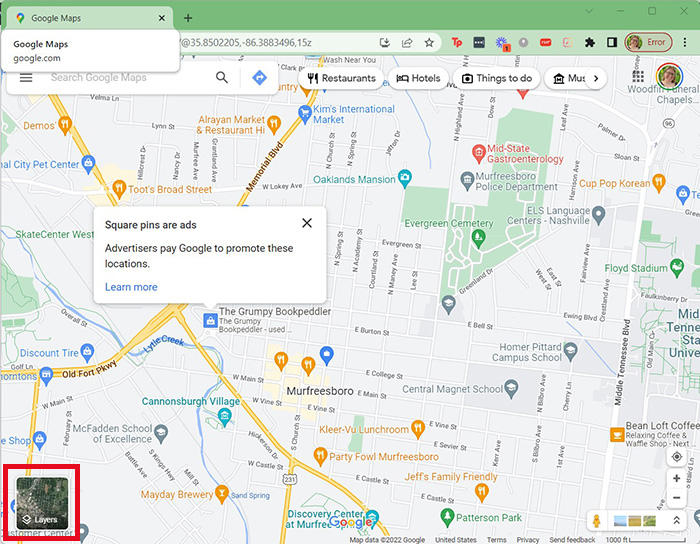Select Cannonsburgh Village marker
This screenshot has height=544, width=700.
pos(225,417)
